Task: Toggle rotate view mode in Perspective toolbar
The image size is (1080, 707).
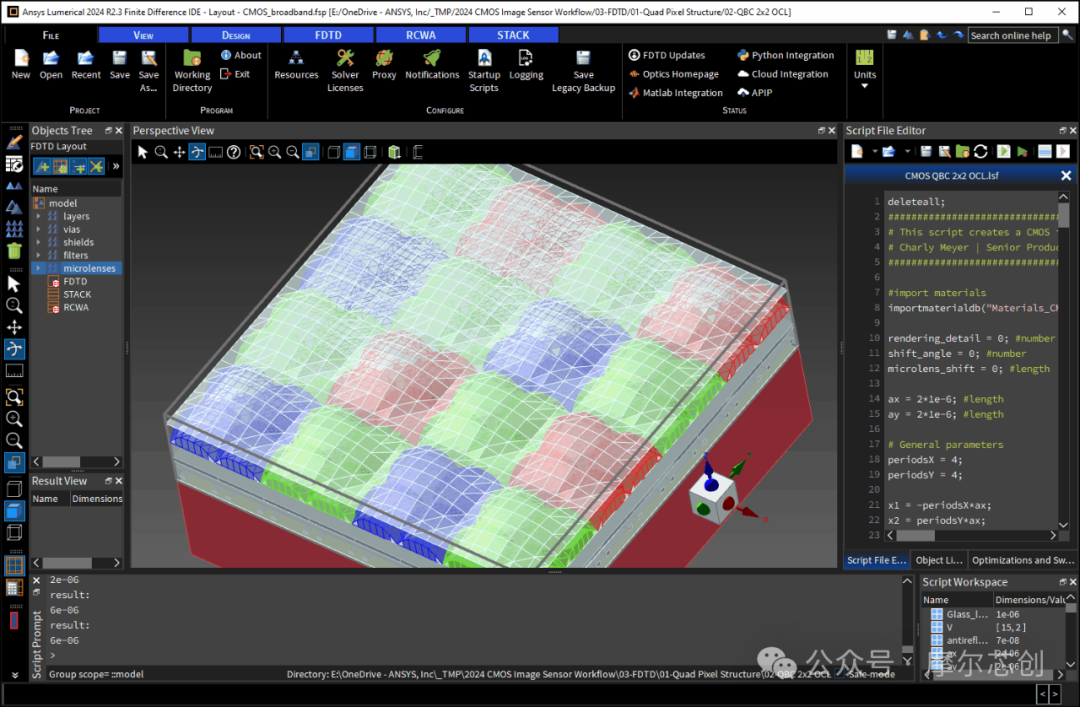Action: tap(197, 152)
